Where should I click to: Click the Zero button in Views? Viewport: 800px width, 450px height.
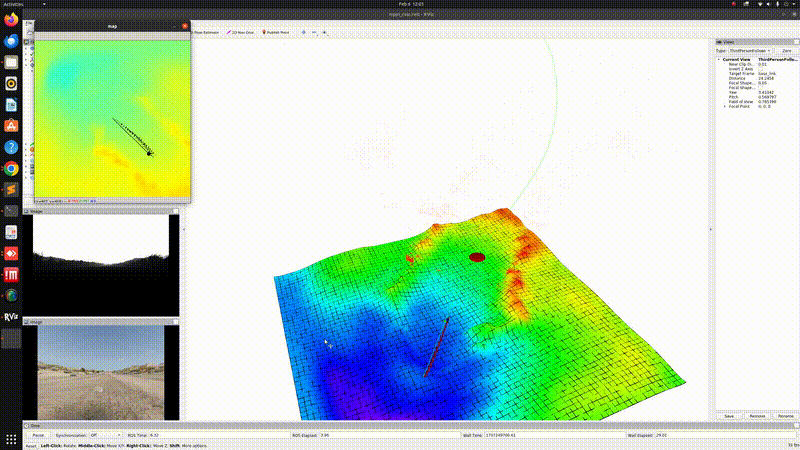[x=786, y=51]
